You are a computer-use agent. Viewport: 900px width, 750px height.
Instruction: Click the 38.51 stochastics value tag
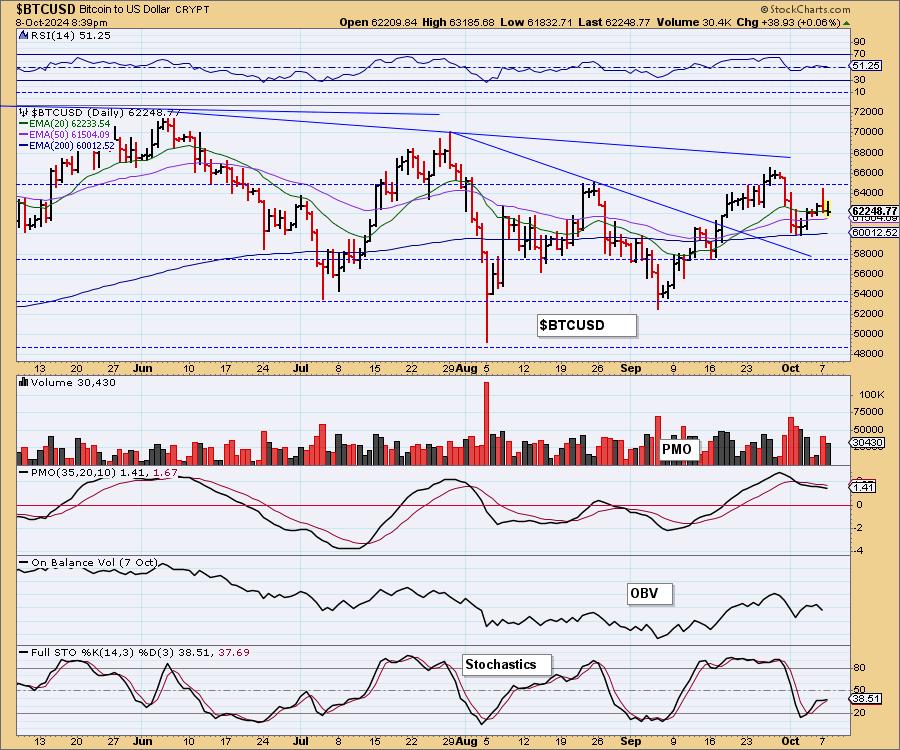[866, 698]
